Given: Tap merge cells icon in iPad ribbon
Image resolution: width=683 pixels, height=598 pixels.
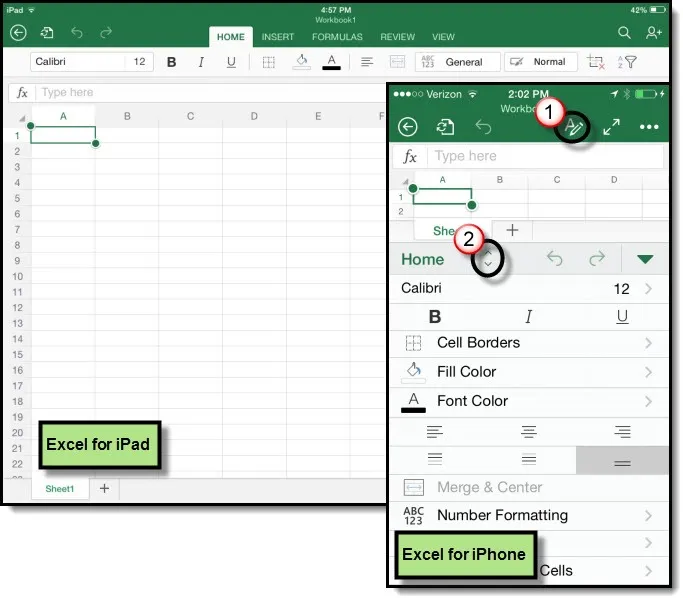Looking at the screenshot, I should tap(397, 62).
